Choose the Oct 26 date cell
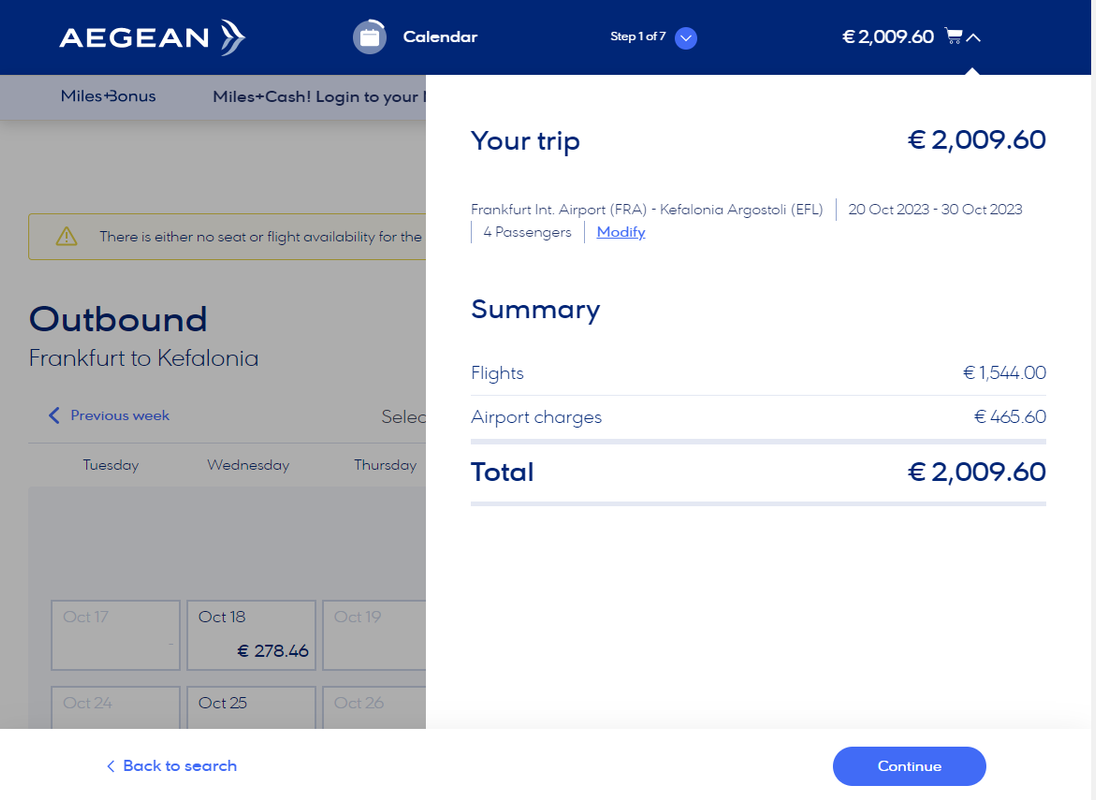 tap(375, 708)
